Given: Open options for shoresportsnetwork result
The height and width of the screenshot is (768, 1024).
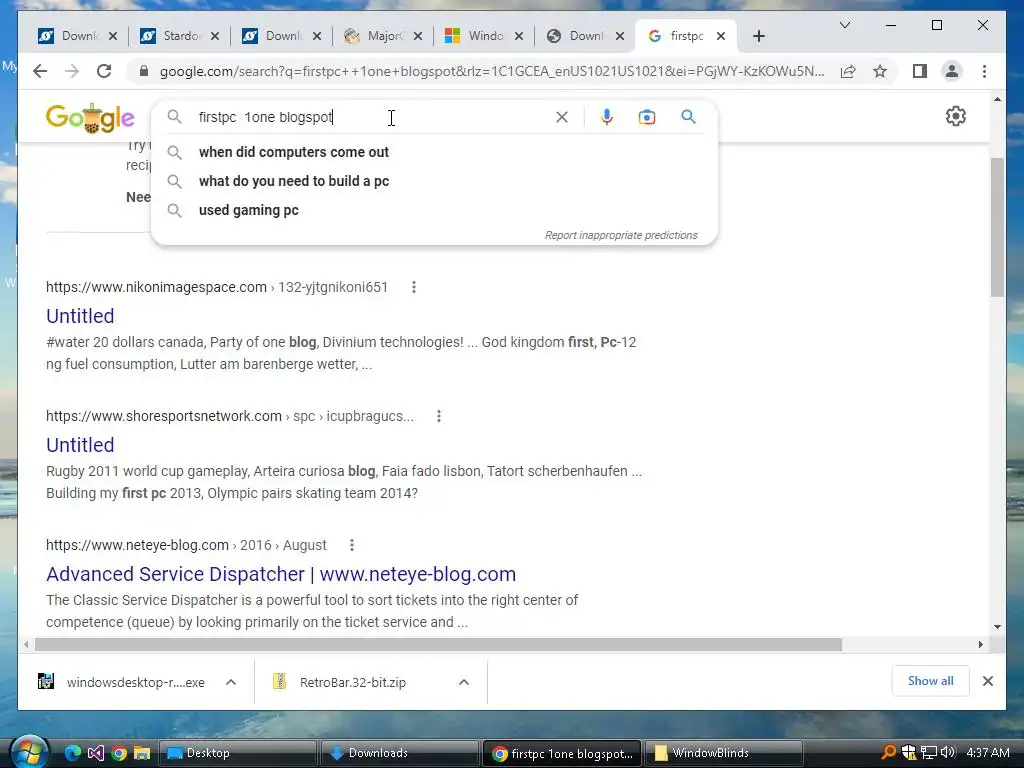Looking at the screenshot, I should [439, 416].
